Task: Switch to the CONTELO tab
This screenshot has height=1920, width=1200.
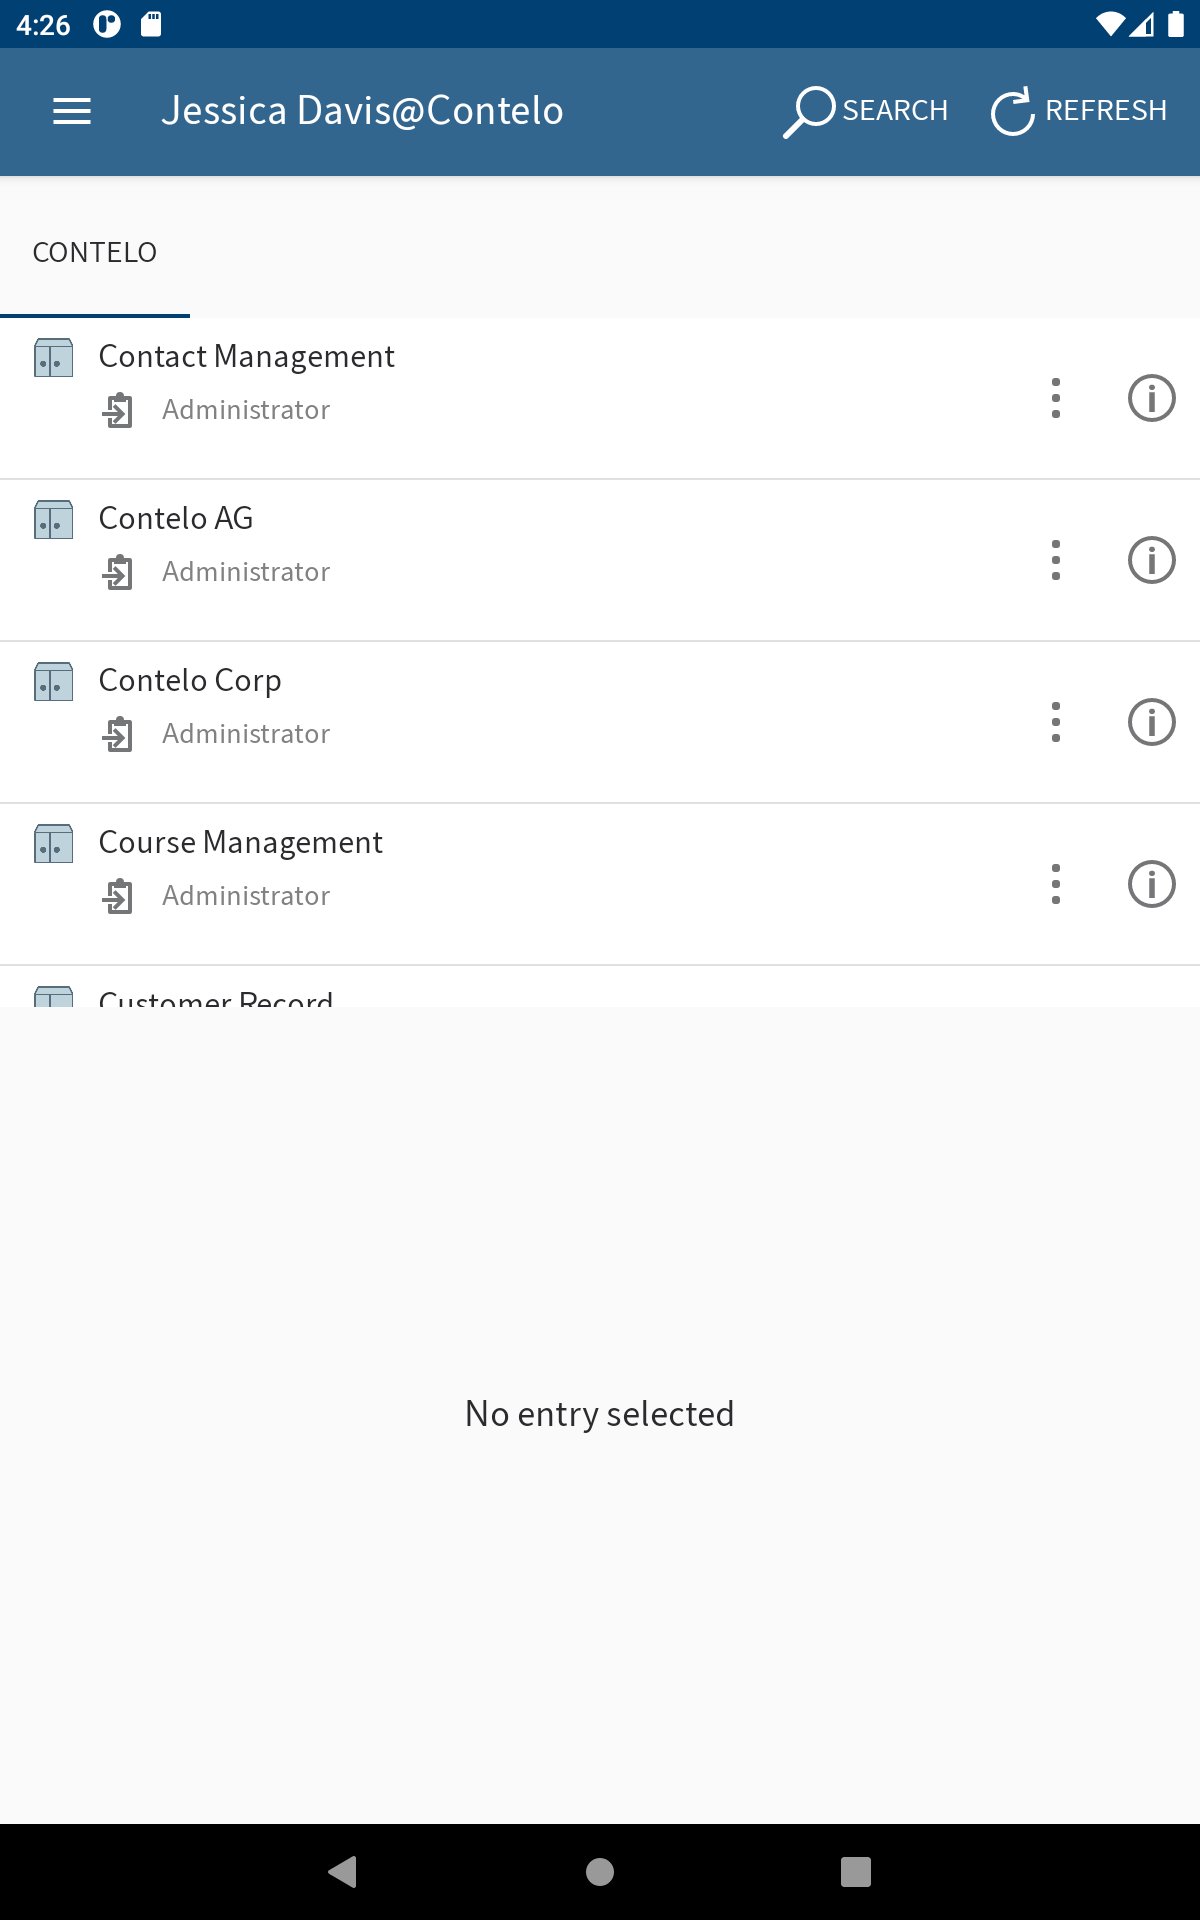Action: (x=95, y=252)
